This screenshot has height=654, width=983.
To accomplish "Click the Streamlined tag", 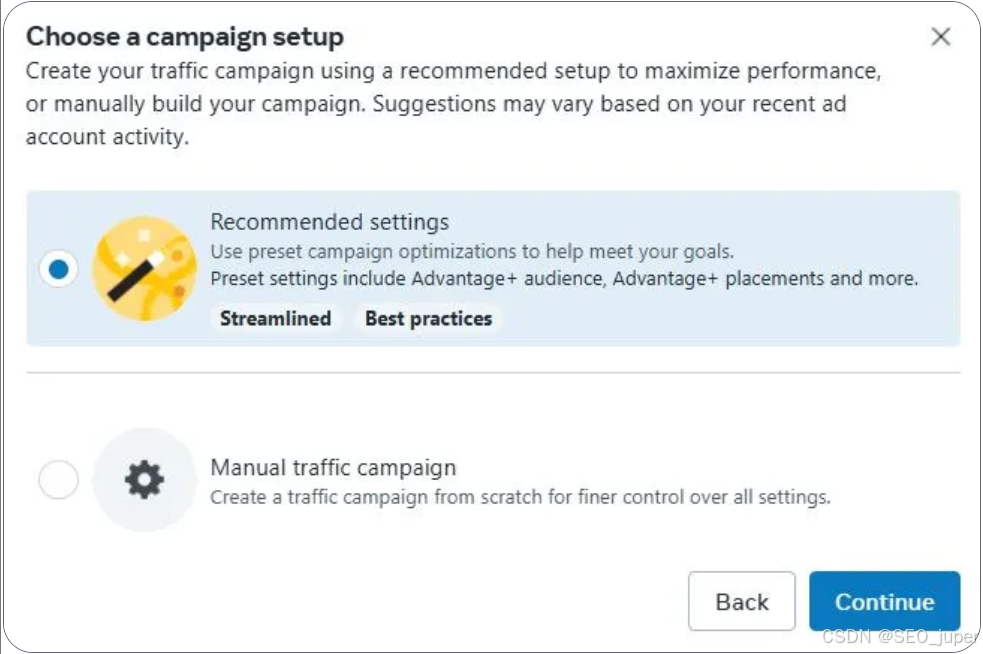I will click(275, 319).
